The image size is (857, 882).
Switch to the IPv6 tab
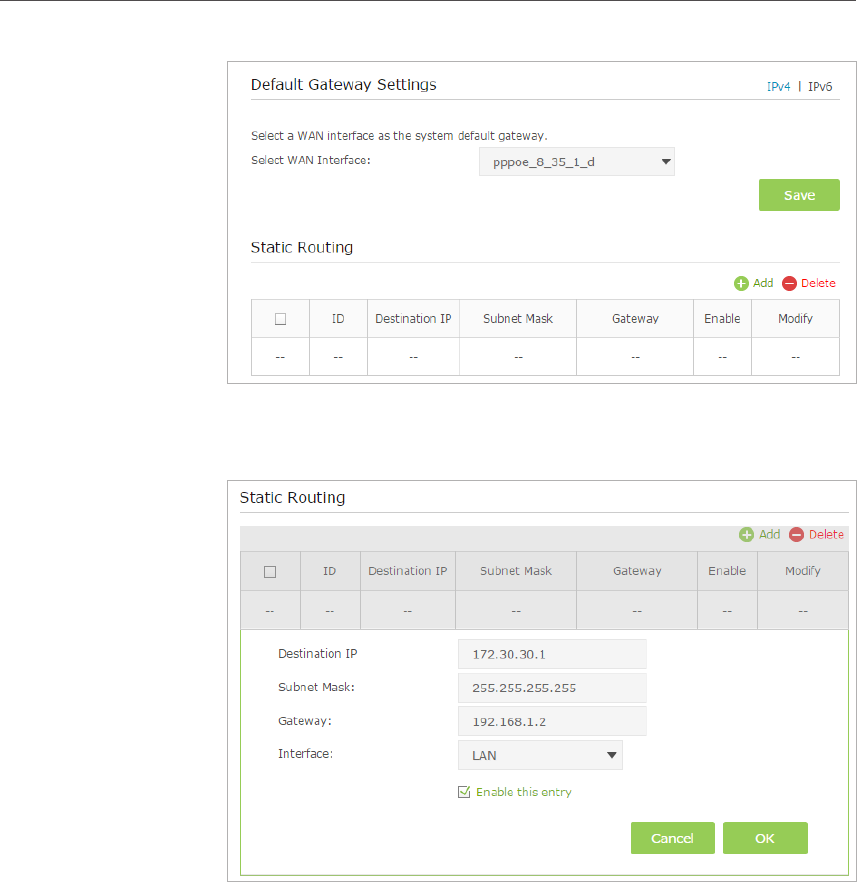[820, 87]
